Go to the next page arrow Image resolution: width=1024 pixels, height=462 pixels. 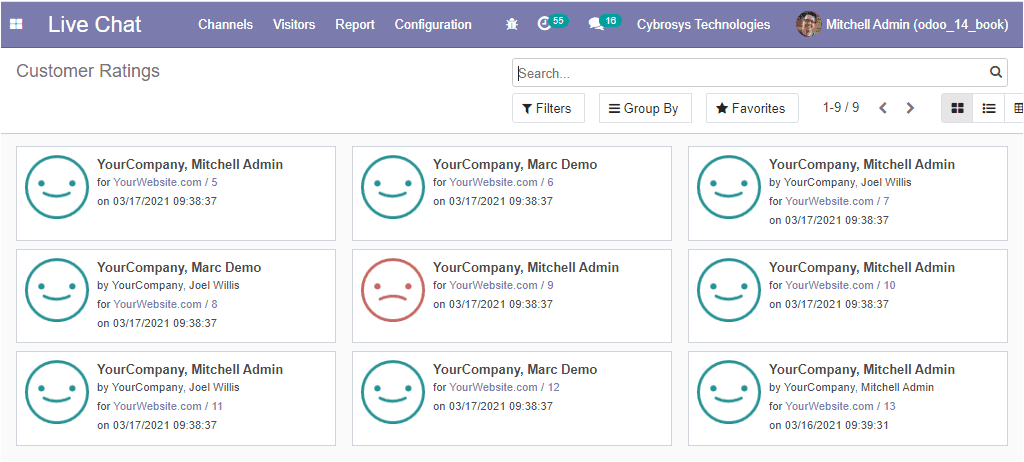(910, 108)
